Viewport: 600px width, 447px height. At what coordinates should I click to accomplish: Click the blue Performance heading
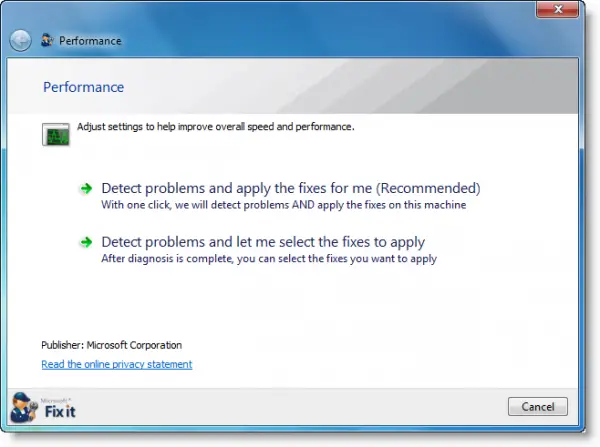click(83, 87)
